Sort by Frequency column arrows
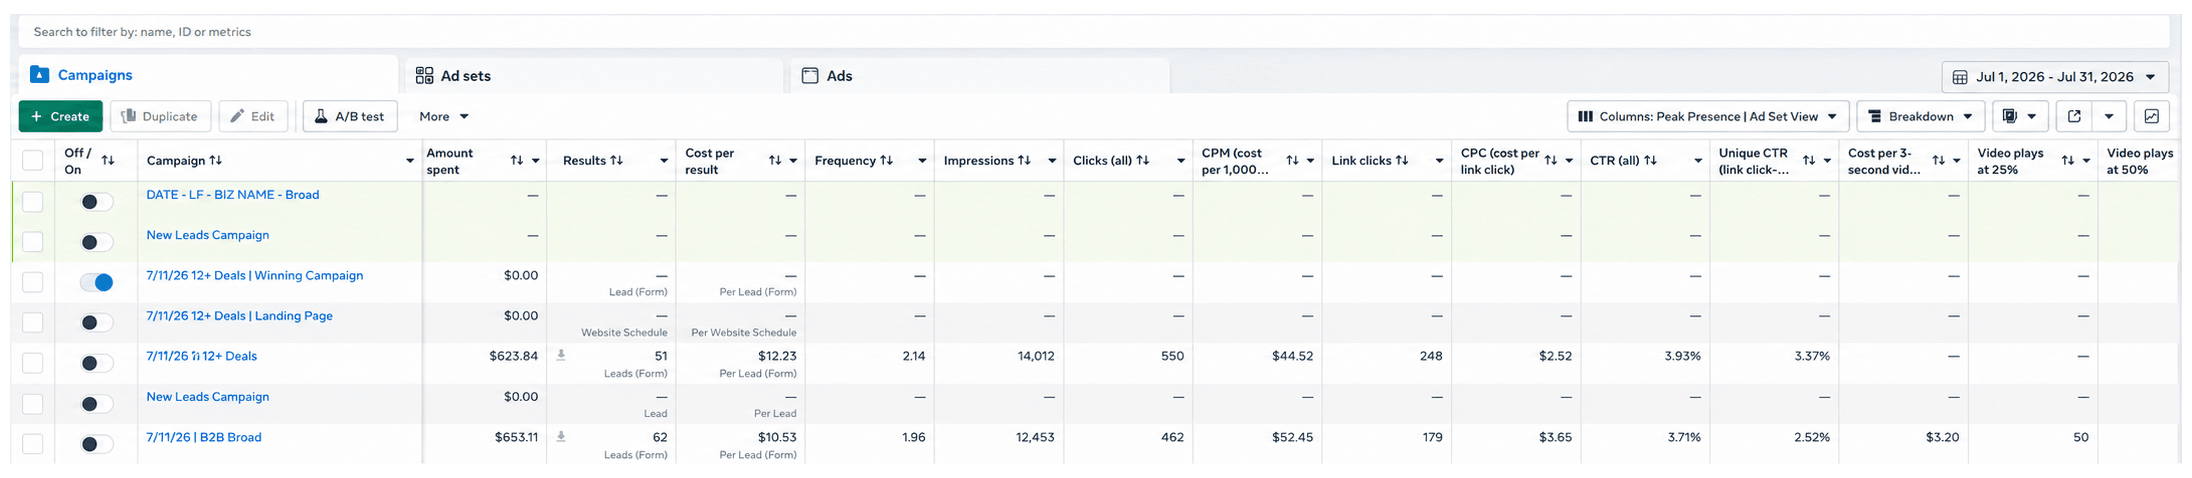The width and height of the screenshot is (2192, 478). point(886,161)
